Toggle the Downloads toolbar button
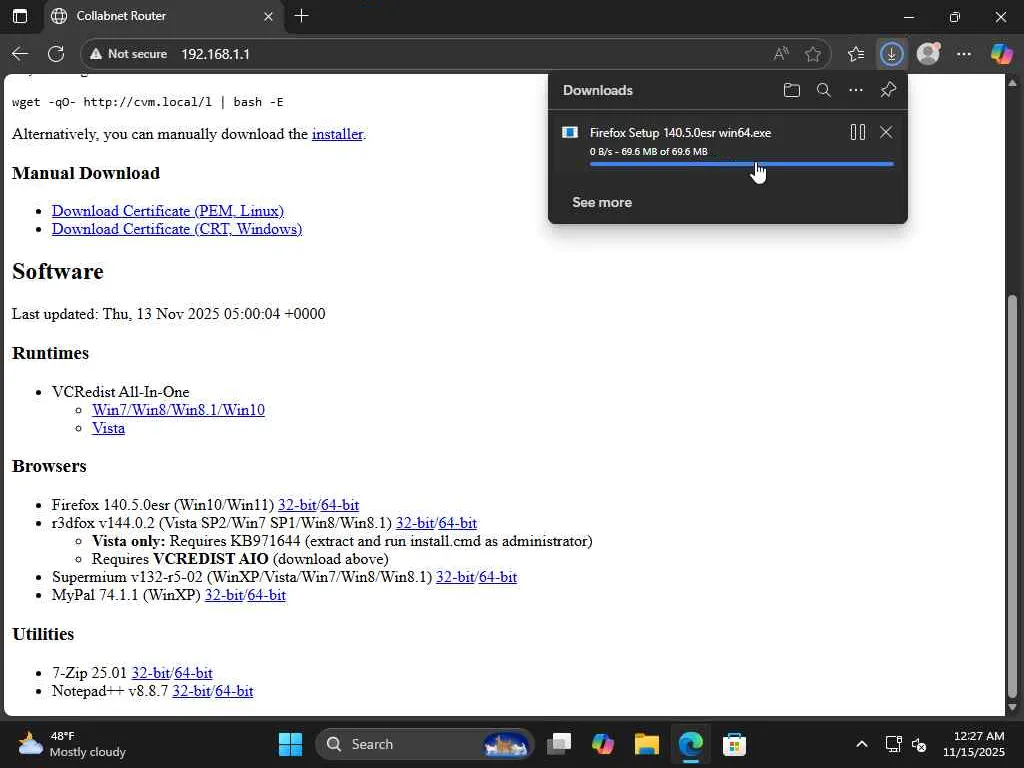 tap(891, 54)
